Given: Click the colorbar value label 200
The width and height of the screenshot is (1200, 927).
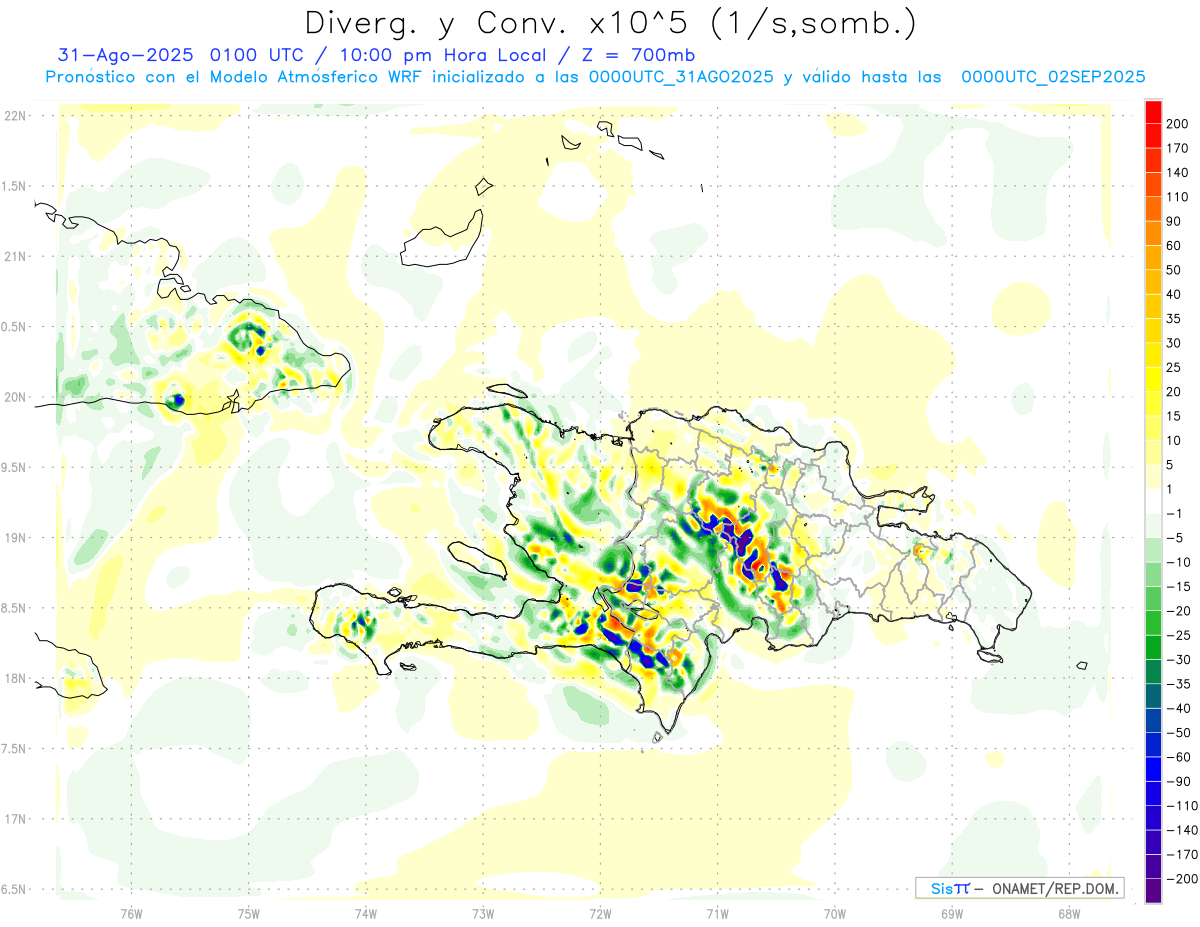Looking at the screenshot, I should tap(1177, 123).
